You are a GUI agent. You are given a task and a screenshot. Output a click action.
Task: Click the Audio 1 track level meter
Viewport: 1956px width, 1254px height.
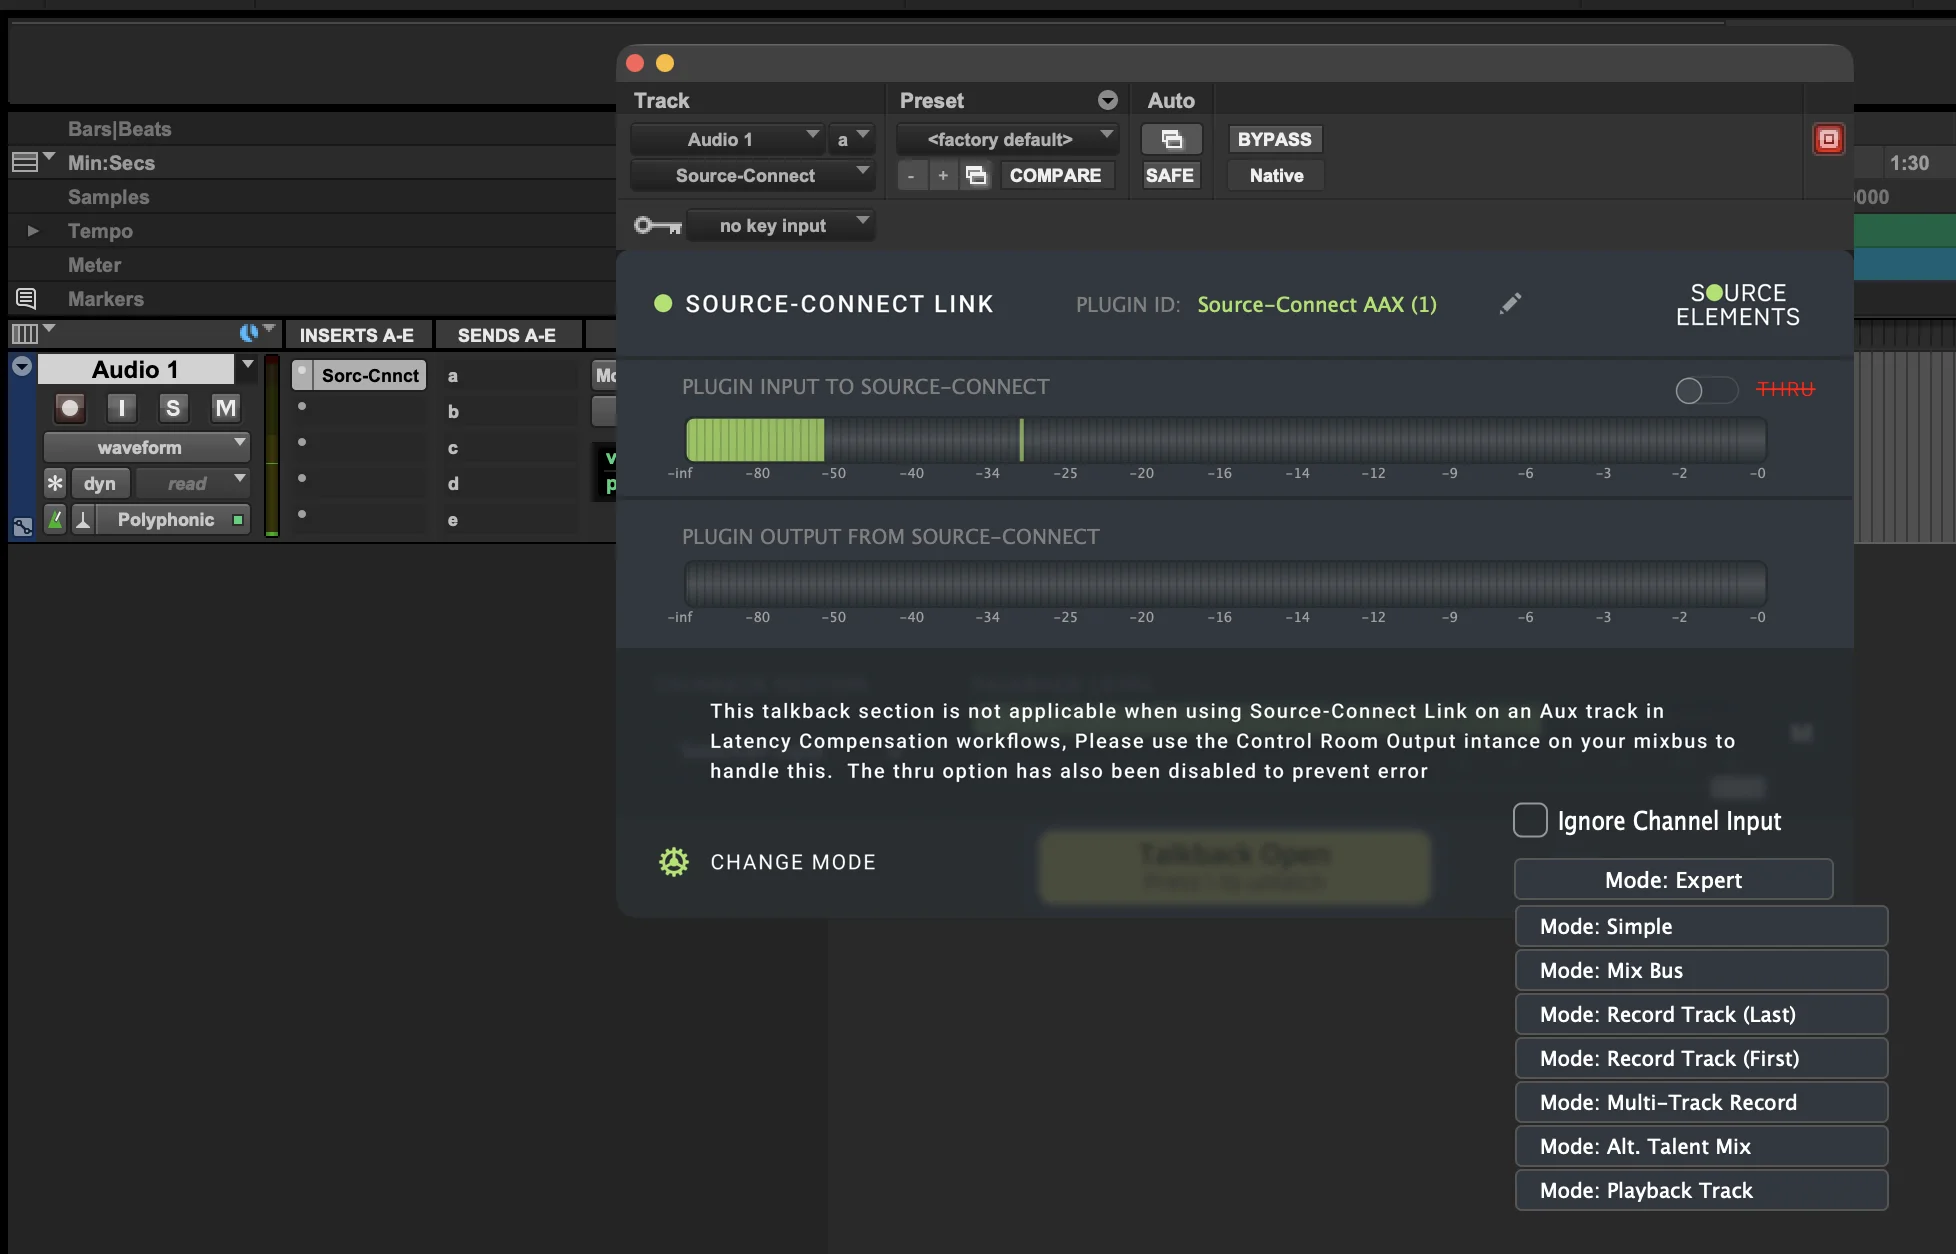271,446
